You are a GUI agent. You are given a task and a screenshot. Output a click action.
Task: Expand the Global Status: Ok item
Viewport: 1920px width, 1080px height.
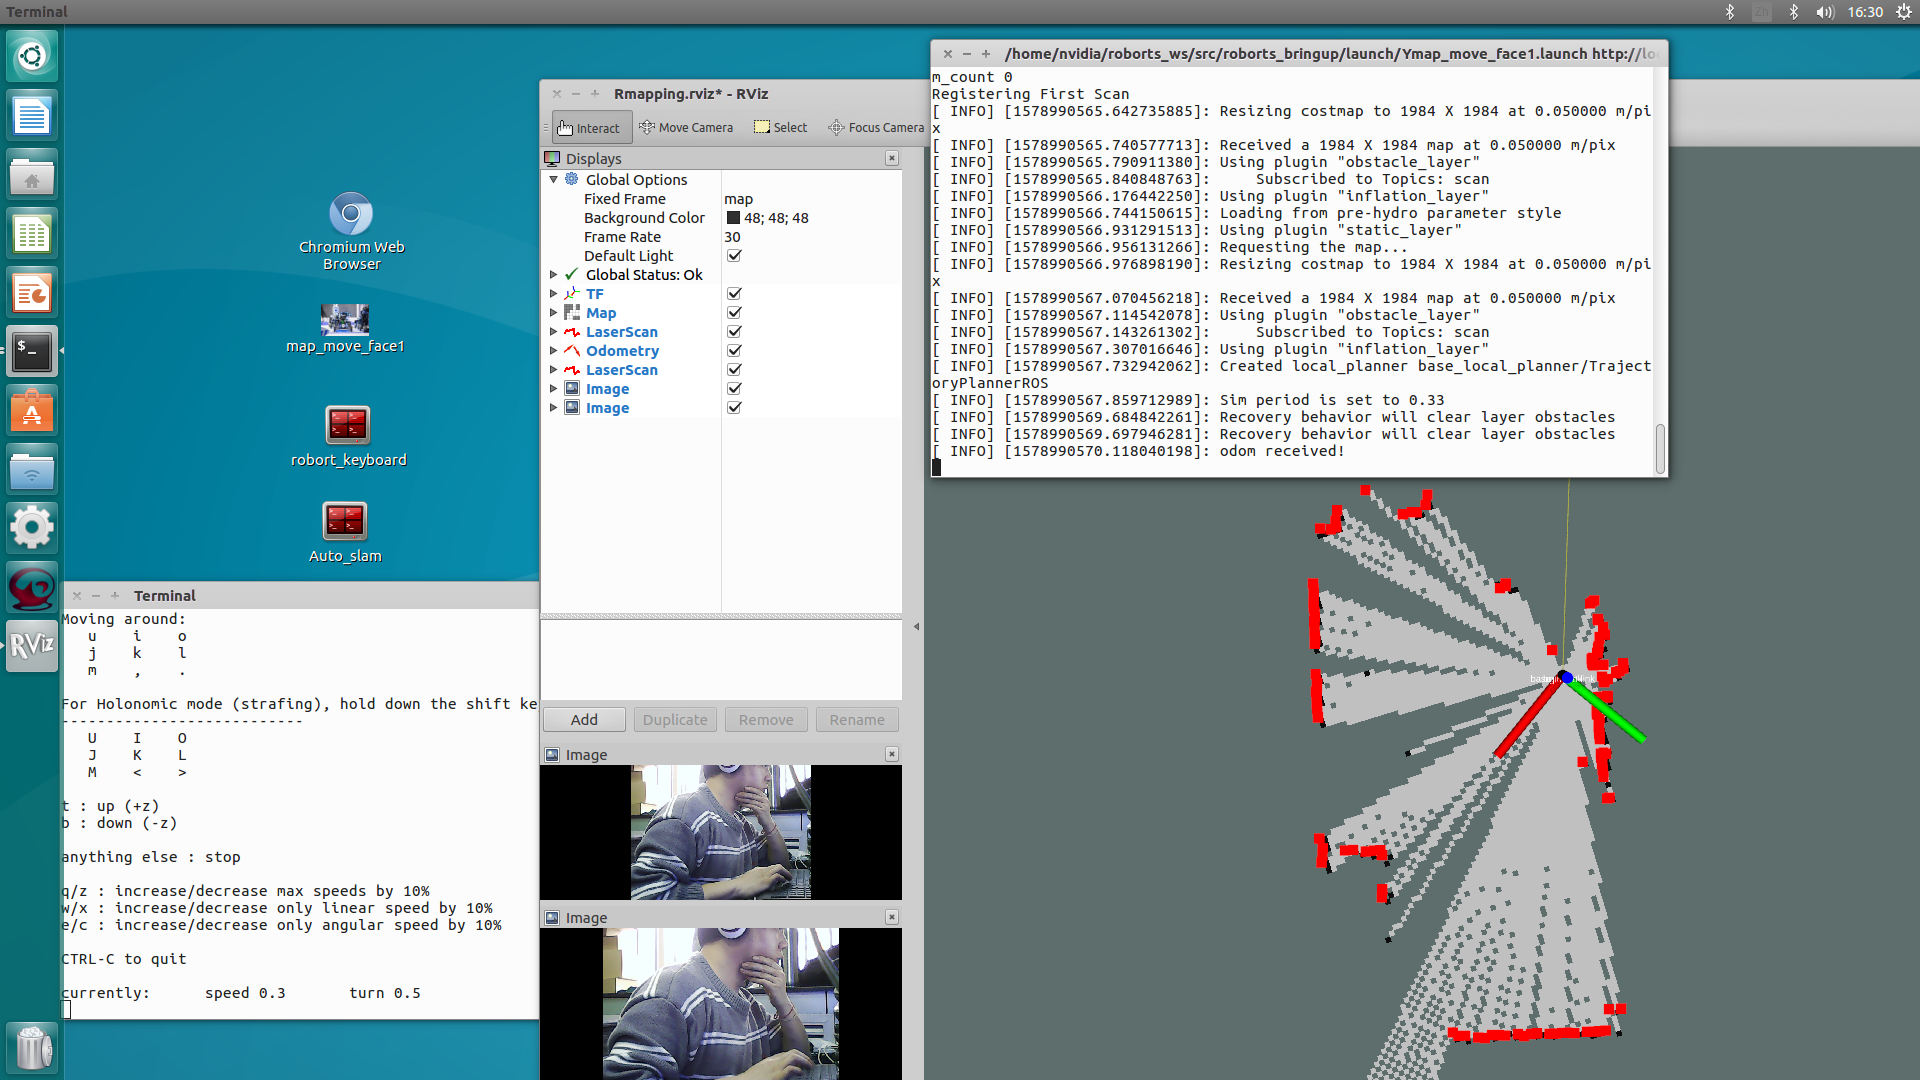553,275
